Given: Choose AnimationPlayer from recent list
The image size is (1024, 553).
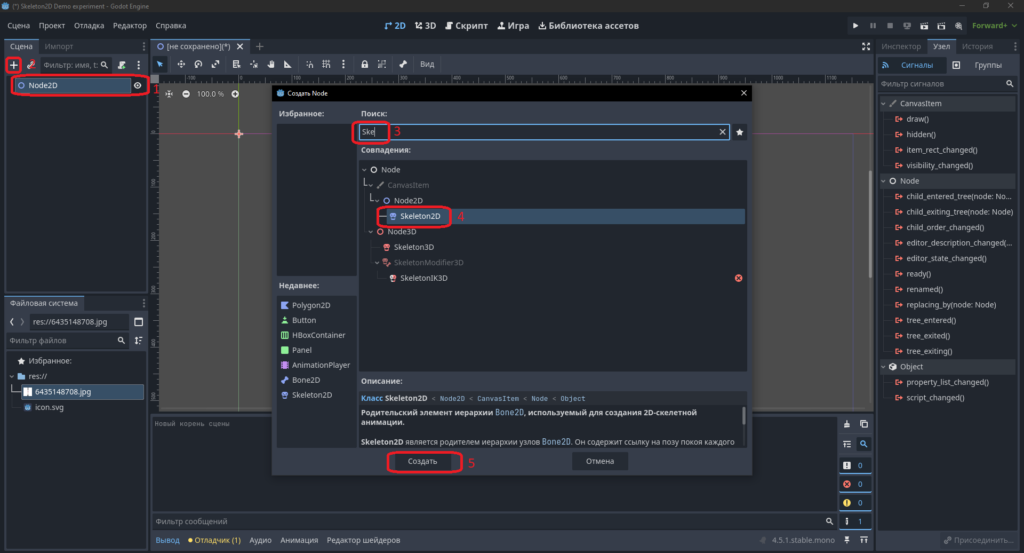Looking at the screenshot, I should point(321,365).
